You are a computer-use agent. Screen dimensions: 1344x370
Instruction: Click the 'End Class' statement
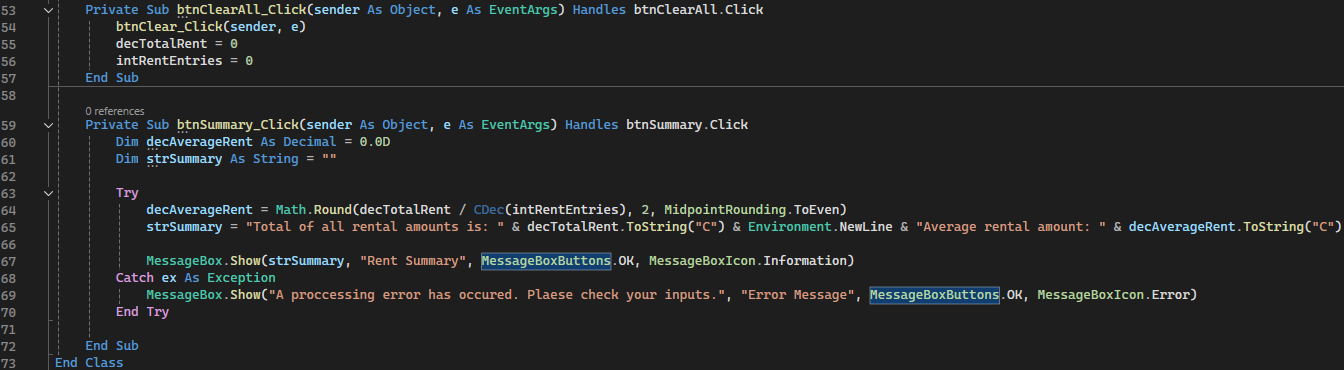(x=89, y=362)
